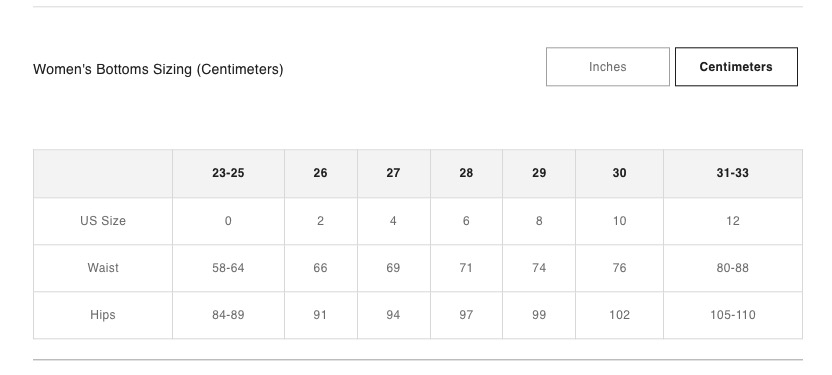Screen dimensions: 832x375
Task: Click the Waist row label
Action: pos(103,268)
